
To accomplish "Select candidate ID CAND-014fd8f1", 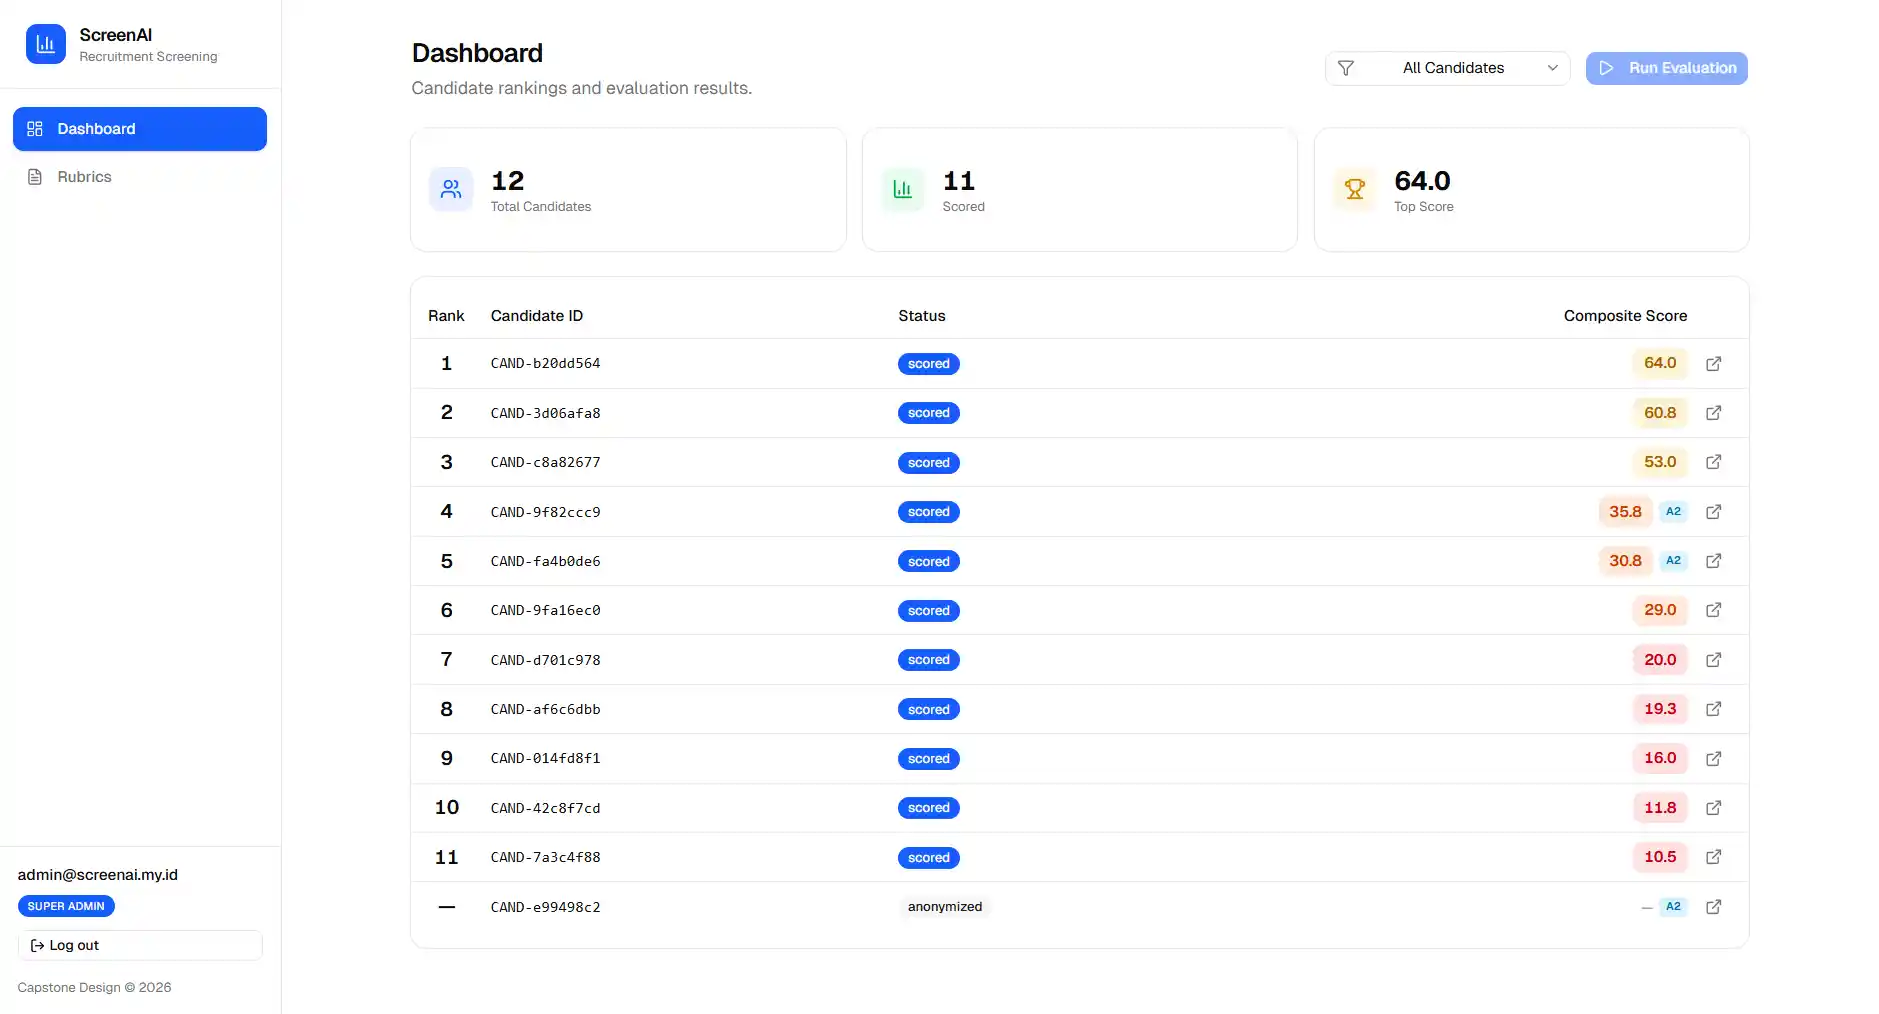I will 545,758.
